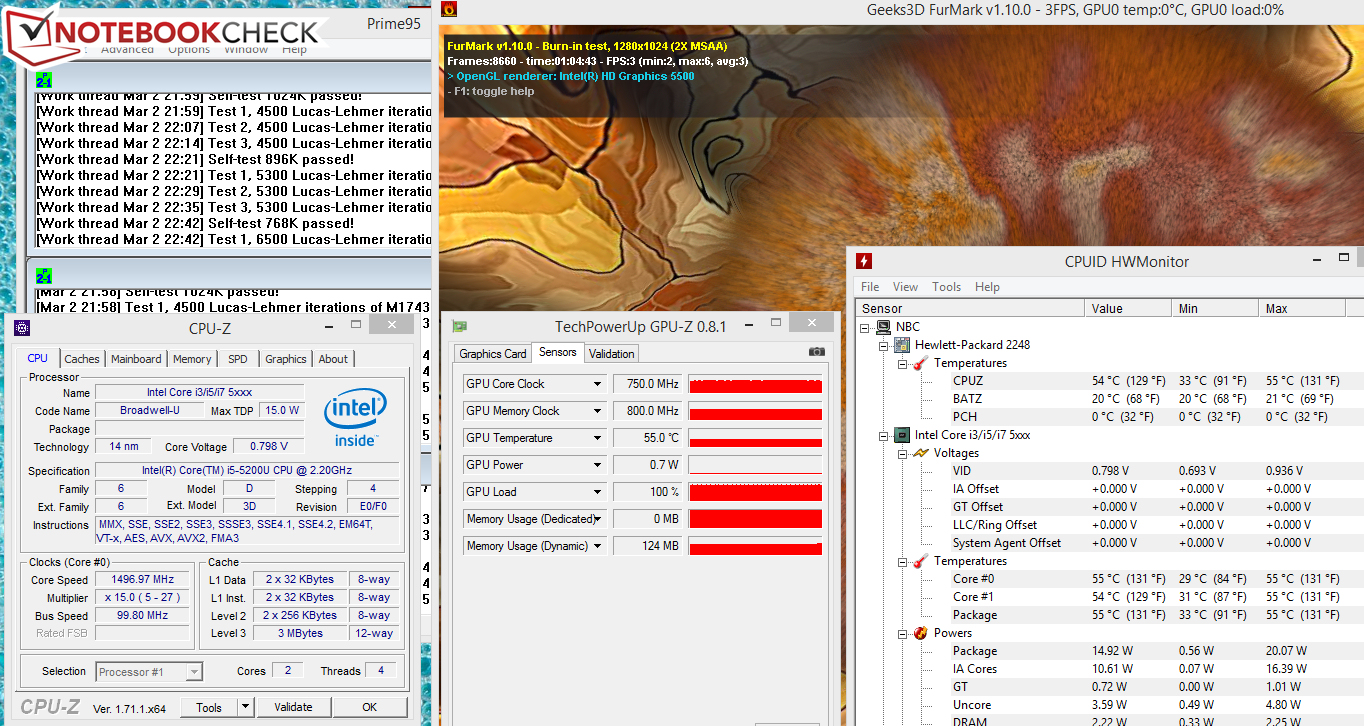Open the View menu in HWMonitor

[x=906, y=287]
